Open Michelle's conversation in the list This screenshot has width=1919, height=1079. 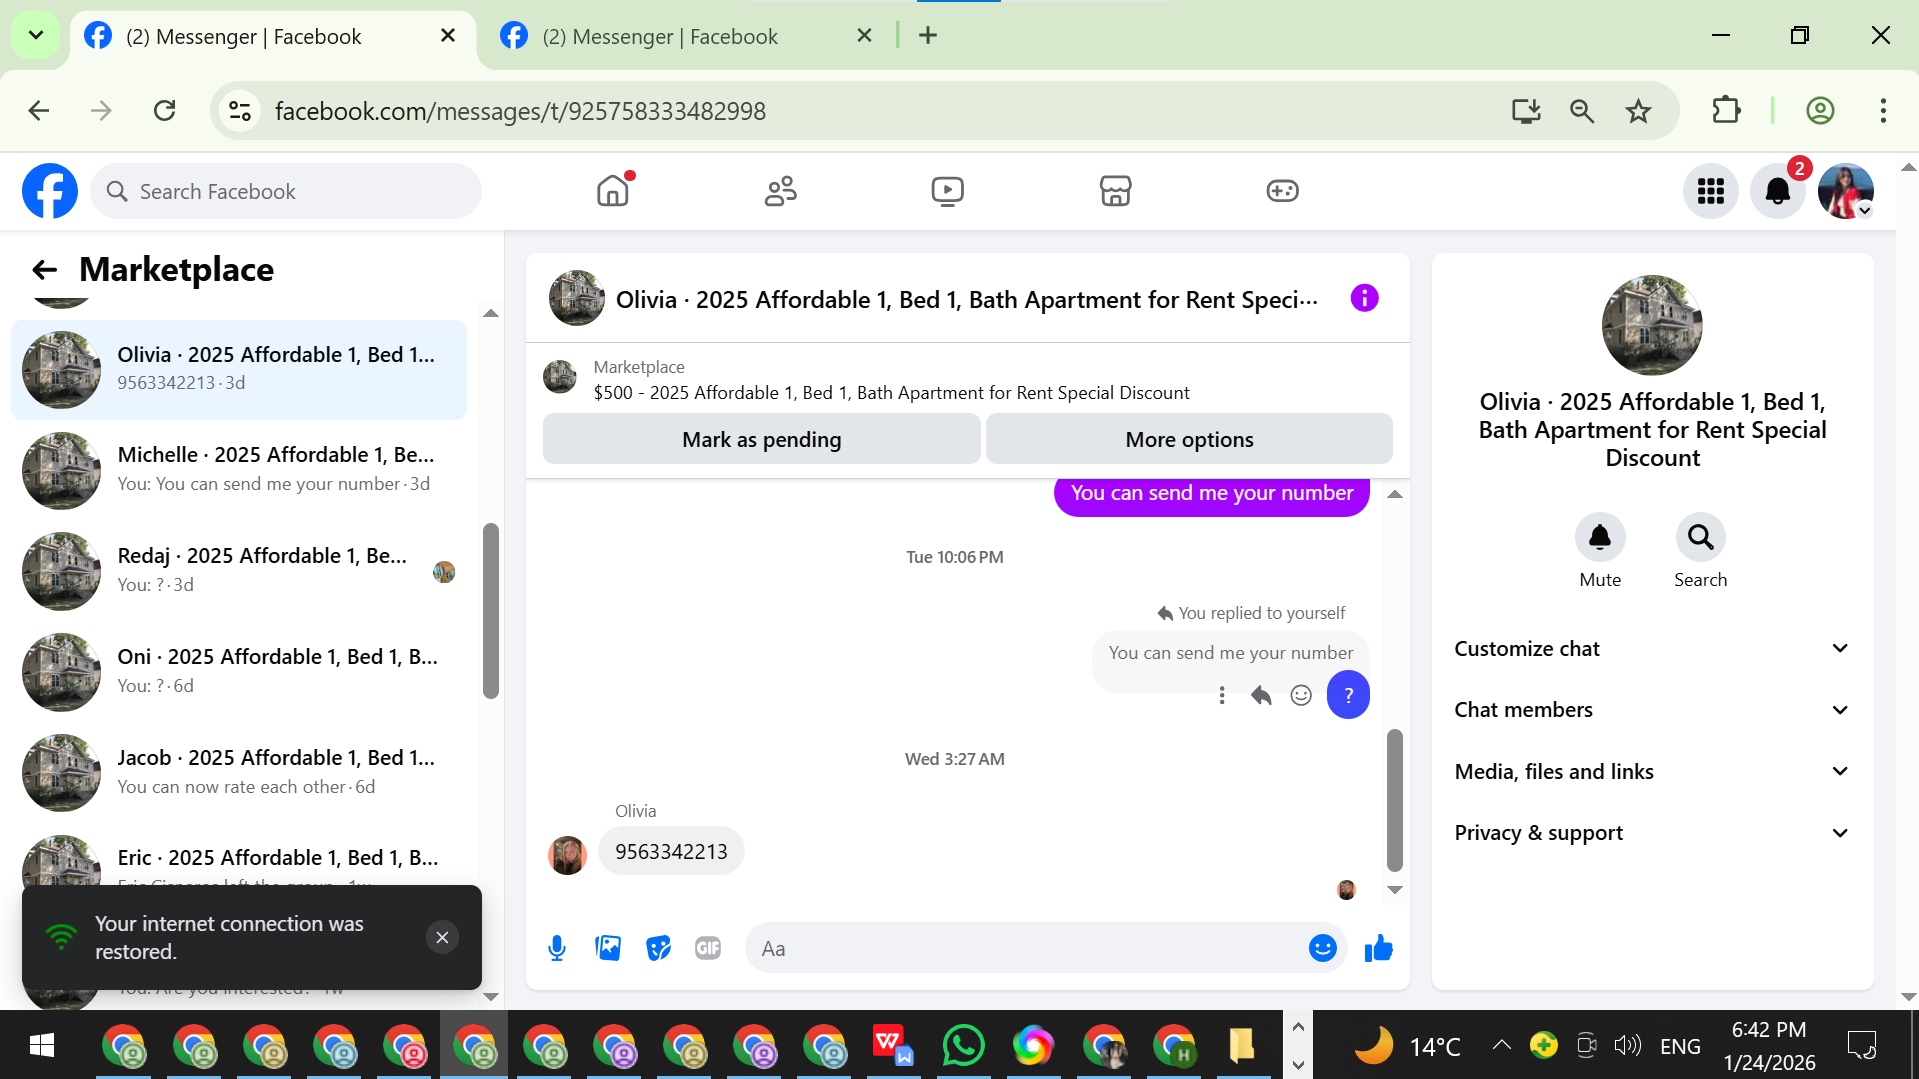[x=239, y=470]
